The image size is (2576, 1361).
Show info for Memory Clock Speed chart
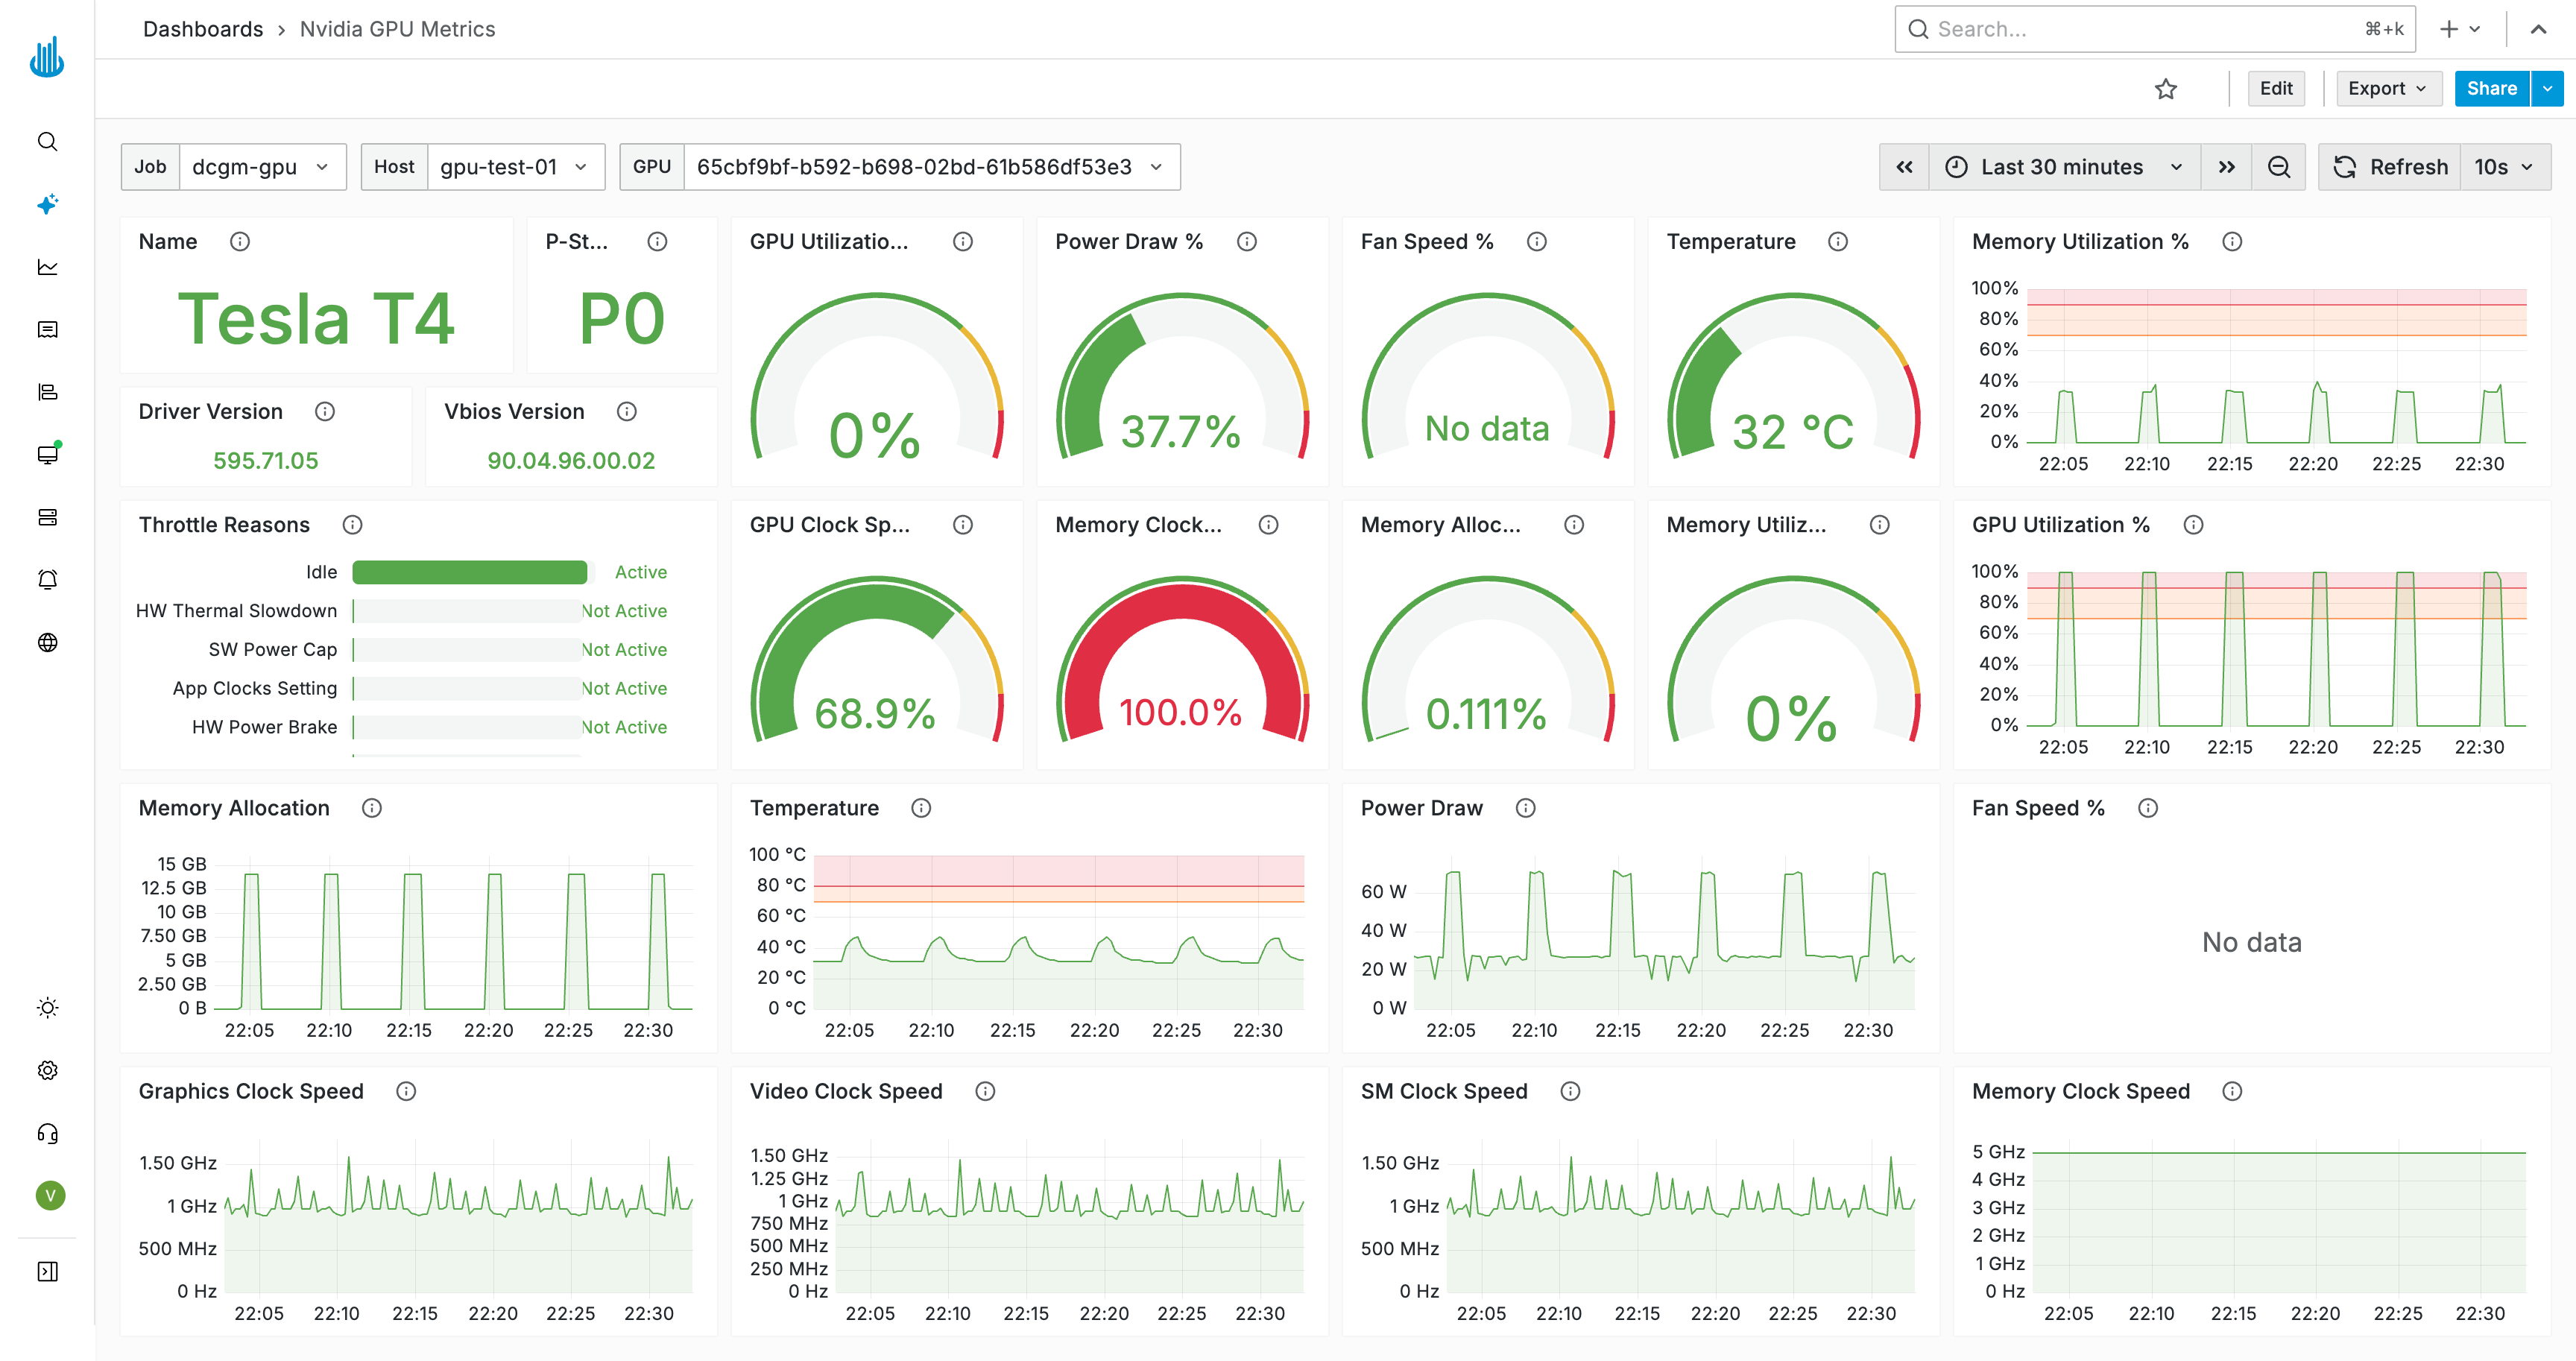click(2232, 1090)
